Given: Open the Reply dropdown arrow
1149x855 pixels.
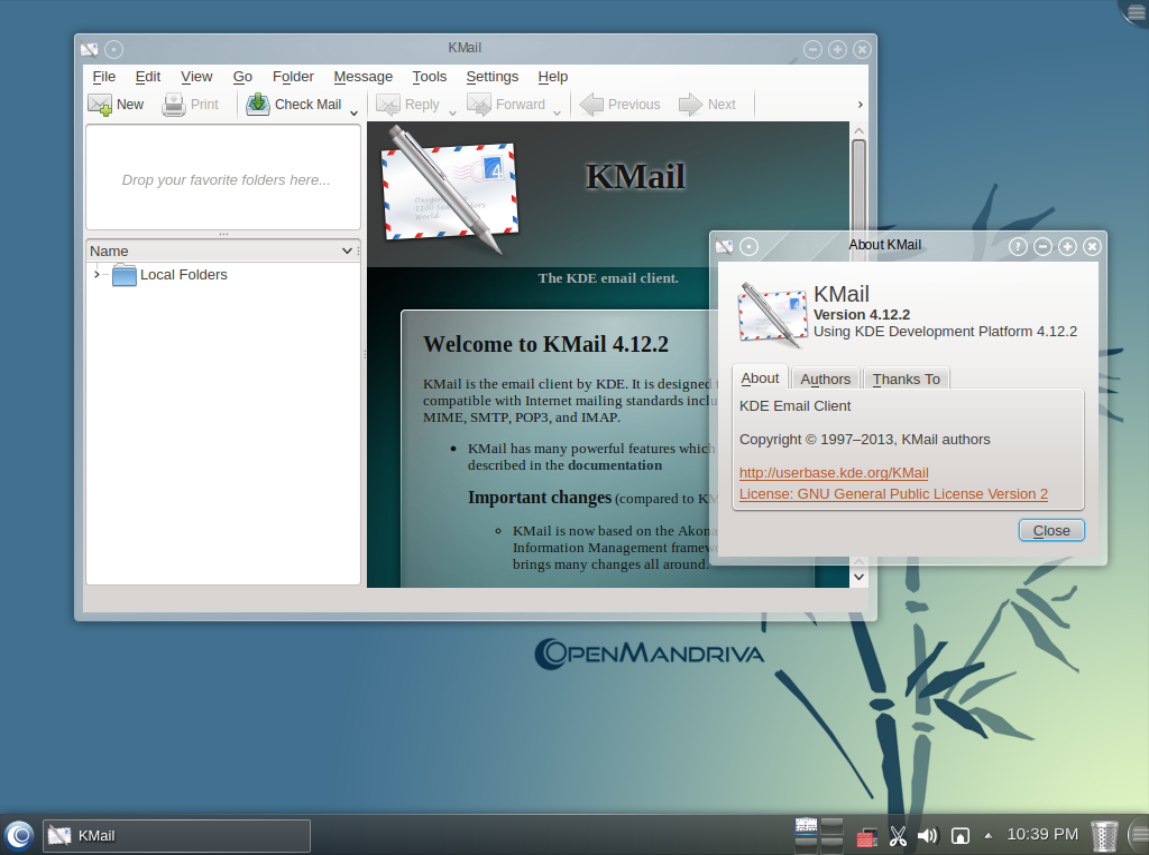Looking at the screenshot, I should [452, 113].
